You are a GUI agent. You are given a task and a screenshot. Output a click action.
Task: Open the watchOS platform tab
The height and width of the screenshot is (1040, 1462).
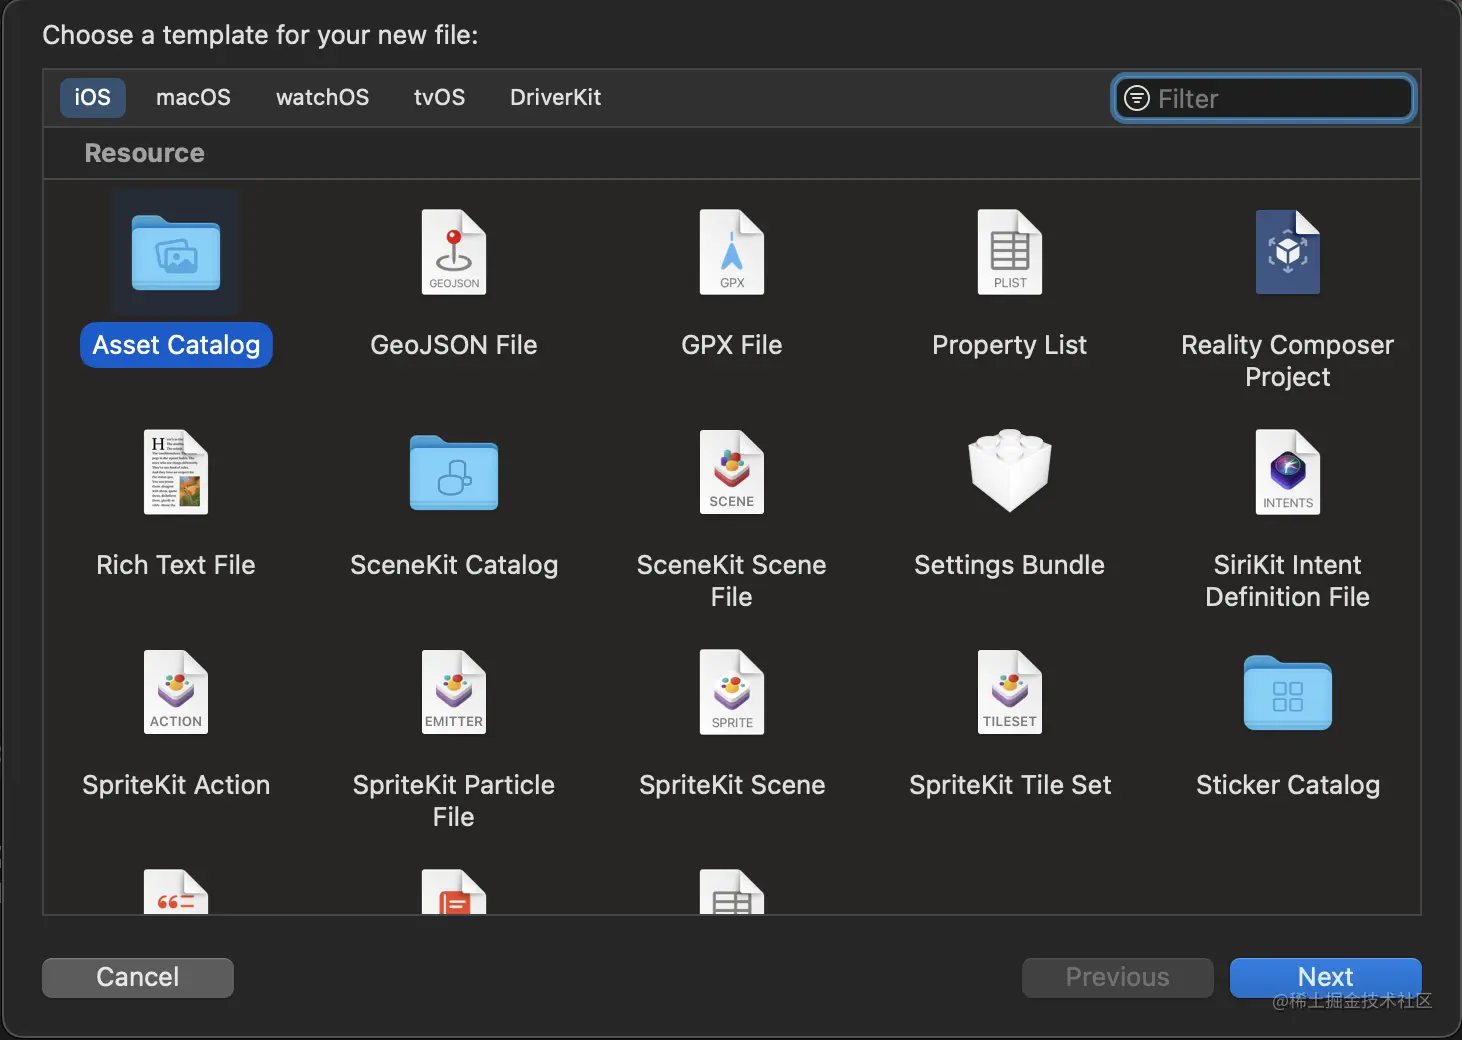[x=322, y=97]
